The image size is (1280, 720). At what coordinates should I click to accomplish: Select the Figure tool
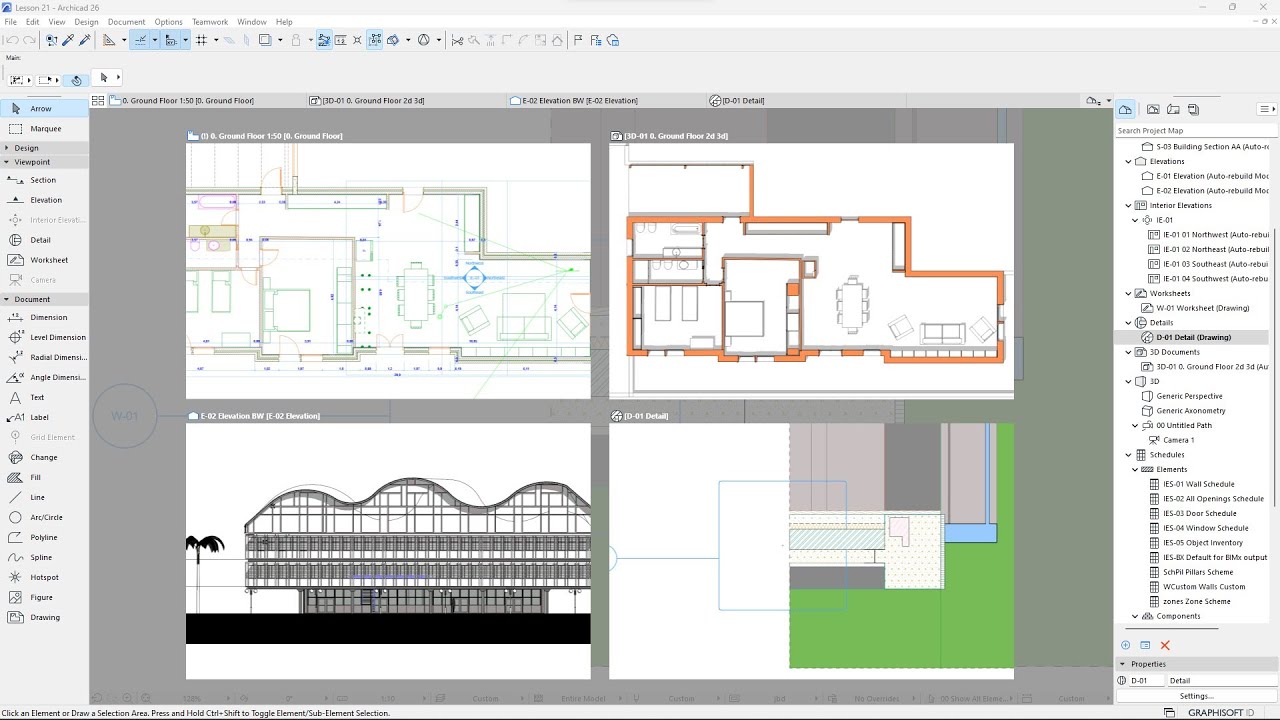tap(44, 597)
